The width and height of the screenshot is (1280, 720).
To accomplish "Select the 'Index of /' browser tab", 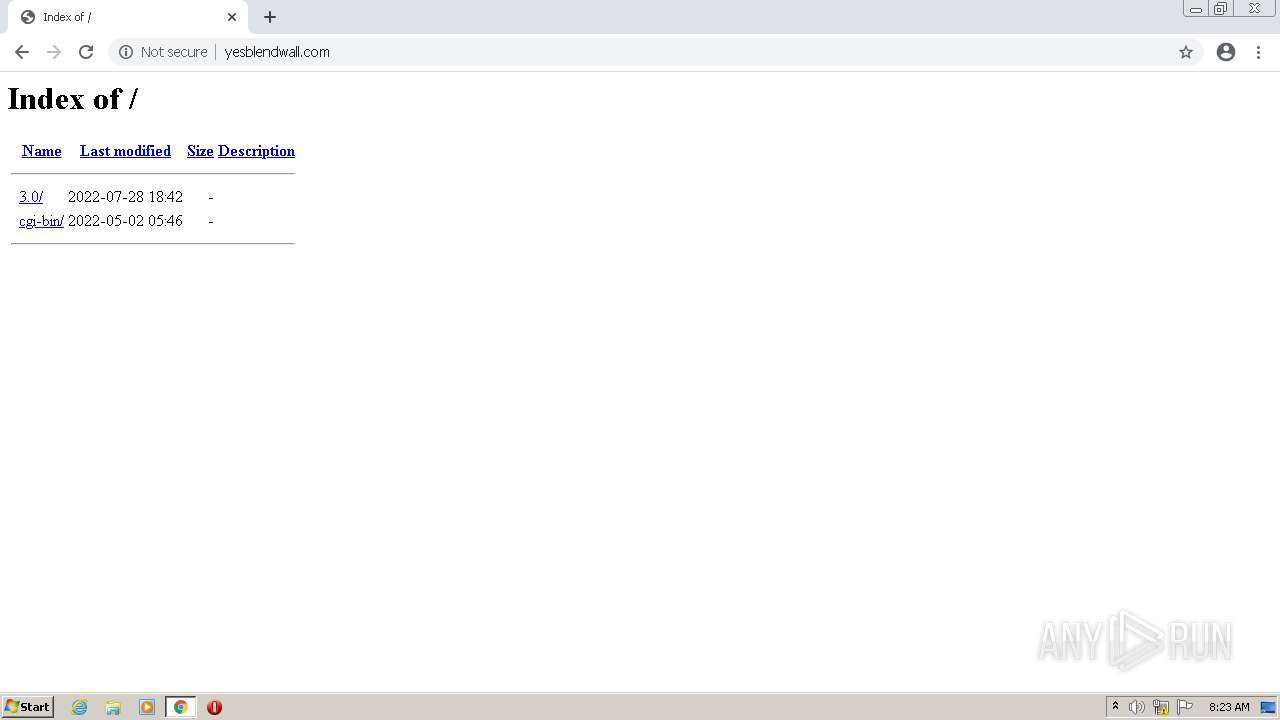I will [127, 17].
